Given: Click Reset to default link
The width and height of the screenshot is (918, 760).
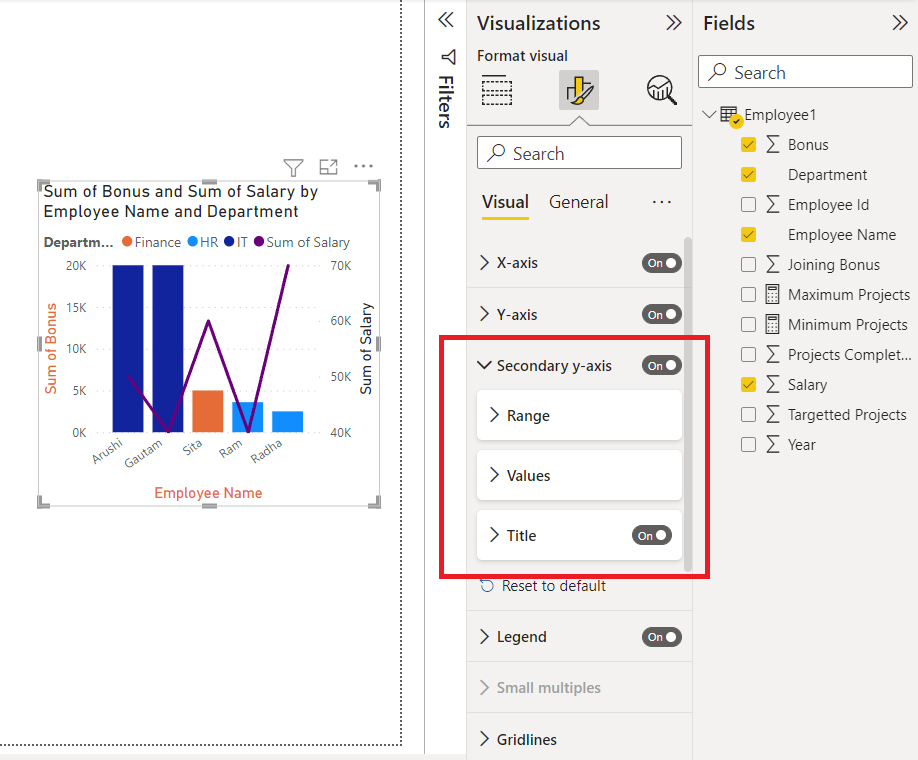Looking at the screenshot, I should (x=553, y=586).
